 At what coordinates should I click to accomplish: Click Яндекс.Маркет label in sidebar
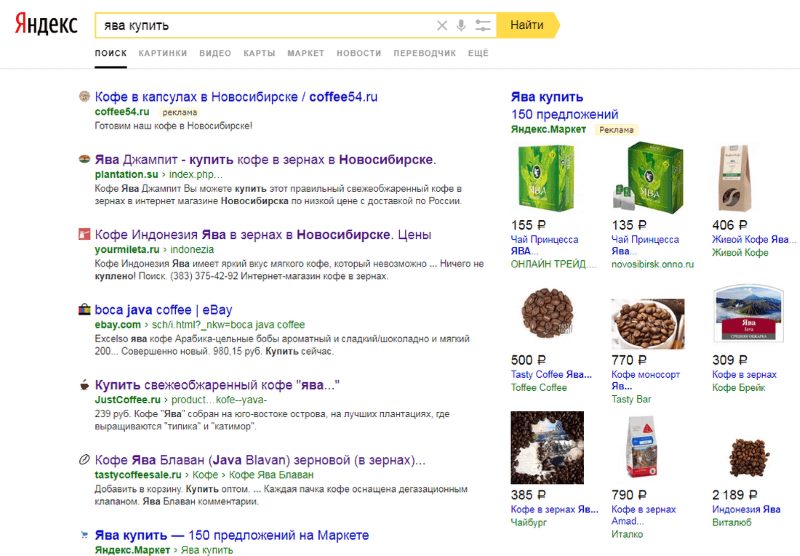click(548, 129)
